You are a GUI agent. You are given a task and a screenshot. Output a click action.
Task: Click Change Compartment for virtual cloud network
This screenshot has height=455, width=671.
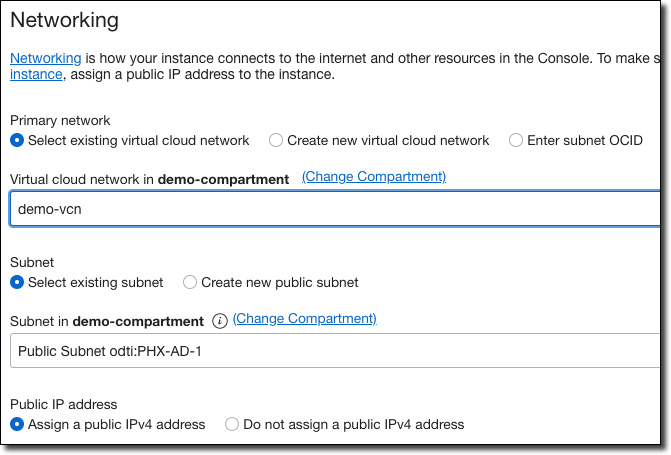[374, 177]
